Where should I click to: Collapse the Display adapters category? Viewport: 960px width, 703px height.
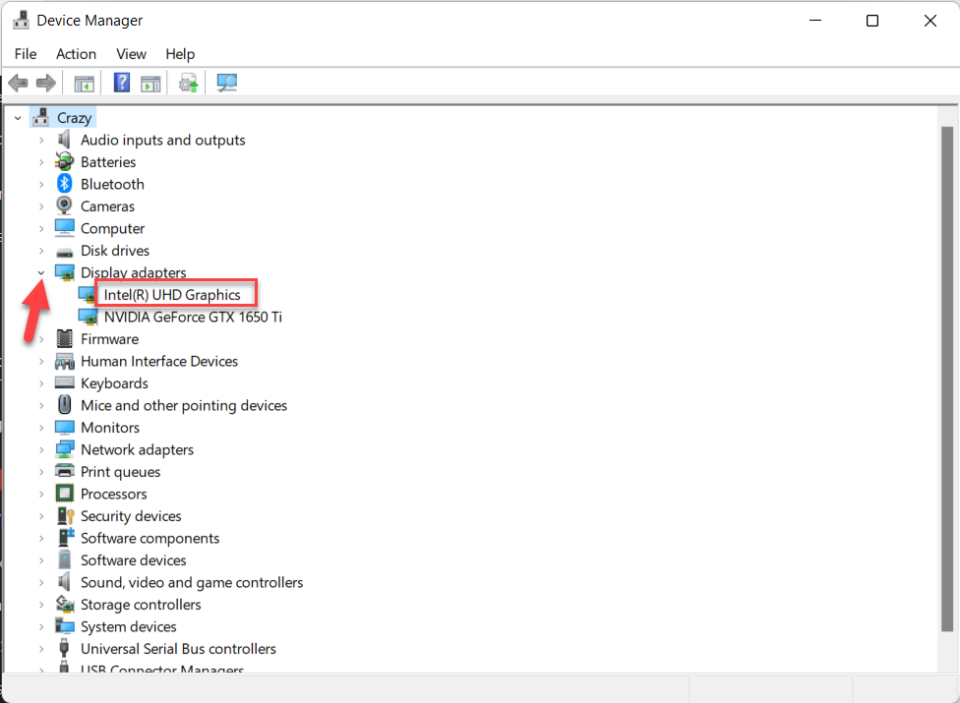[41, 272]
